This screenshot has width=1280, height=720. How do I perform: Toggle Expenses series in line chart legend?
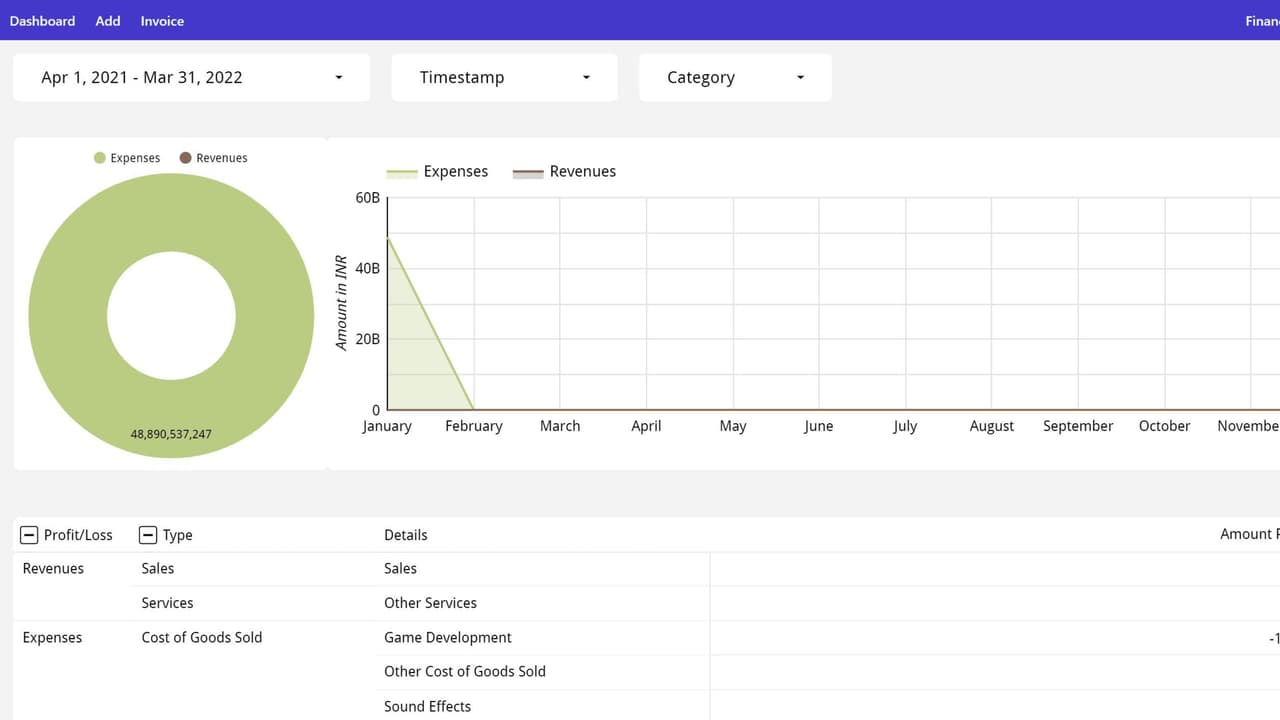(x=437, y=172)
